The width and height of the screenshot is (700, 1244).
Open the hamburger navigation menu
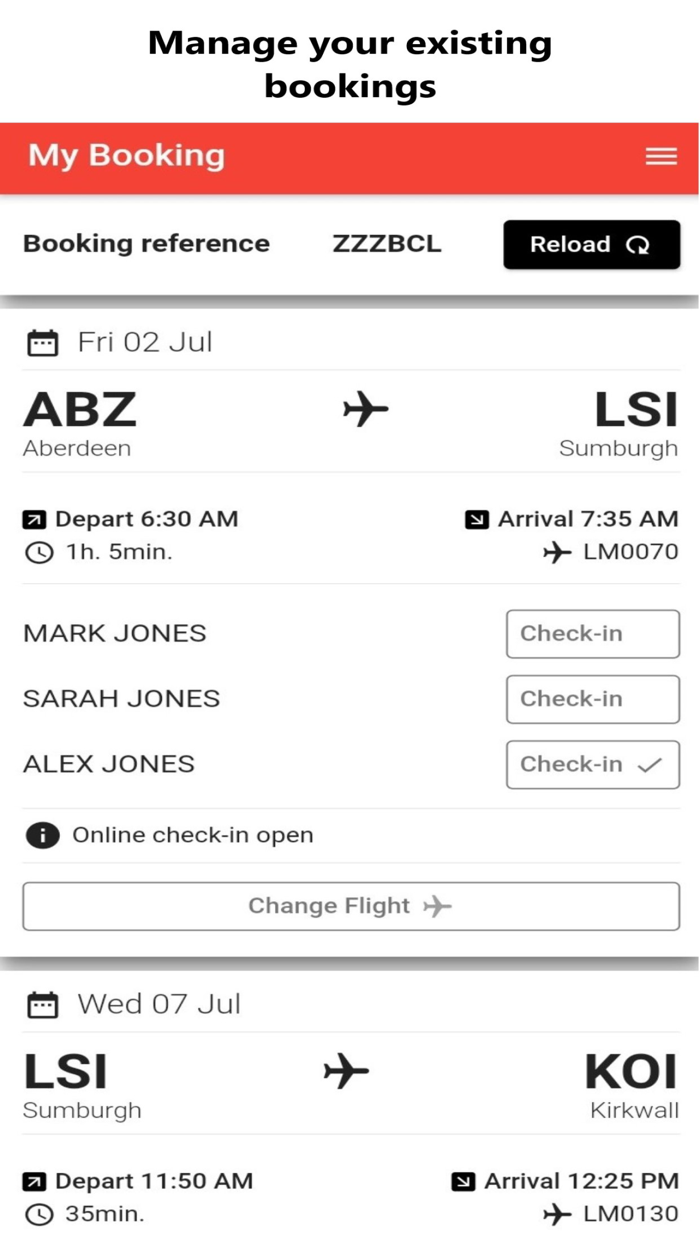(x=660, y=157)
